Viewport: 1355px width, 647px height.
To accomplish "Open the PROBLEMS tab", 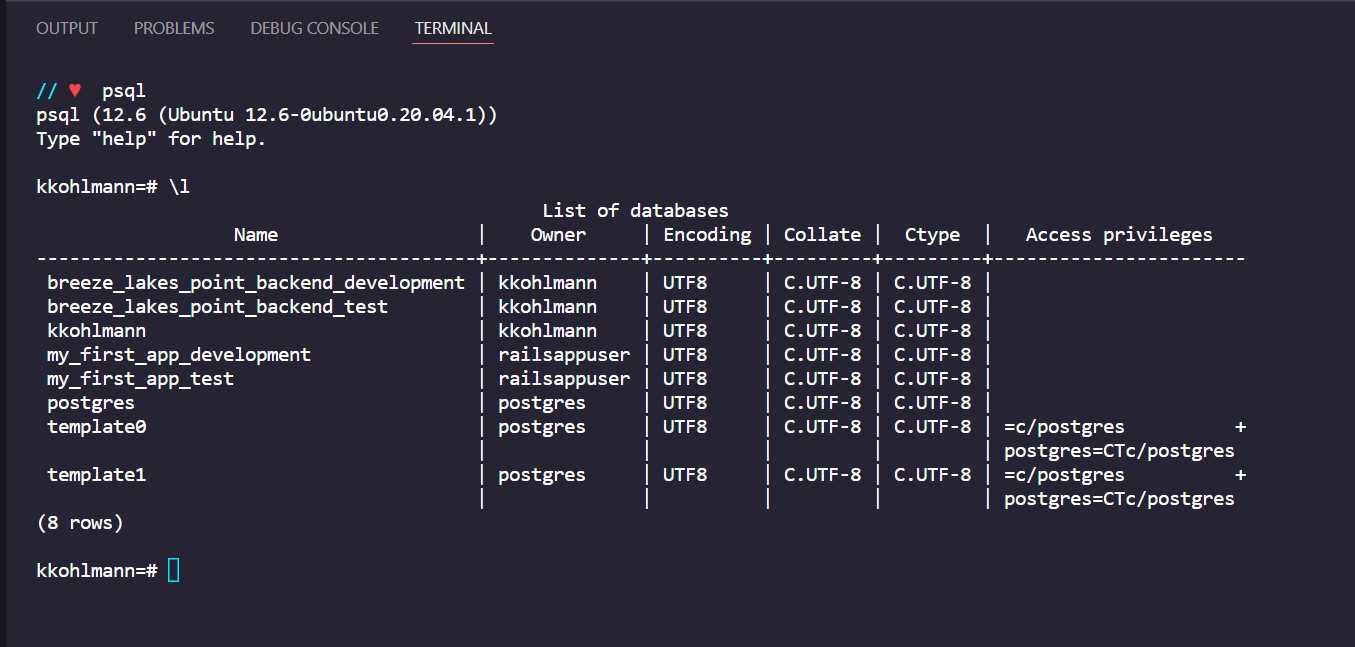I will point(174,28).
